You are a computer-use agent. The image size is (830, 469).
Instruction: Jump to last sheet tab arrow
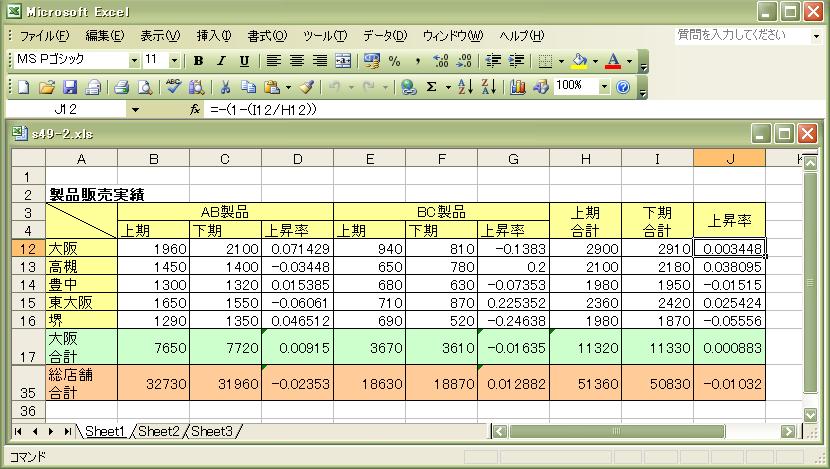tap(67, 431)
